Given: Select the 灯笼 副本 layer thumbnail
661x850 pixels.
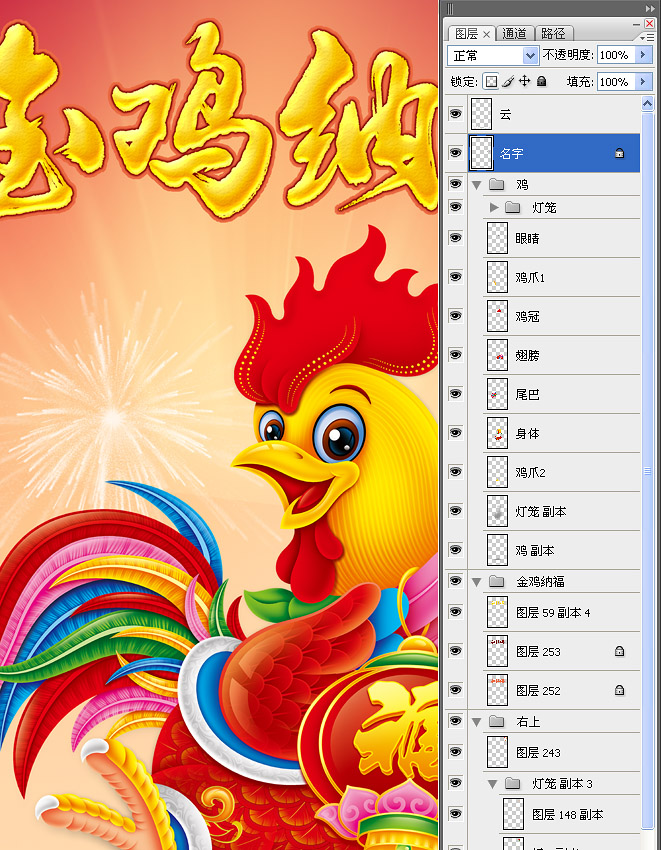Looking at the screenshot, I should (x=497, y=511).
